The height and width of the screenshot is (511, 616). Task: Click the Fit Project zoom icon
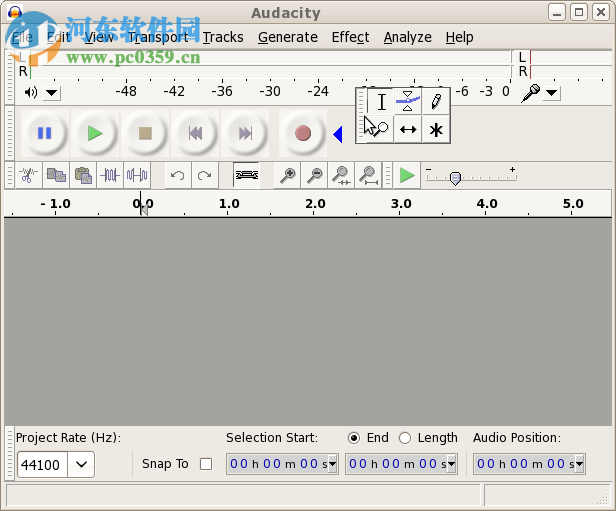point(368,175)
